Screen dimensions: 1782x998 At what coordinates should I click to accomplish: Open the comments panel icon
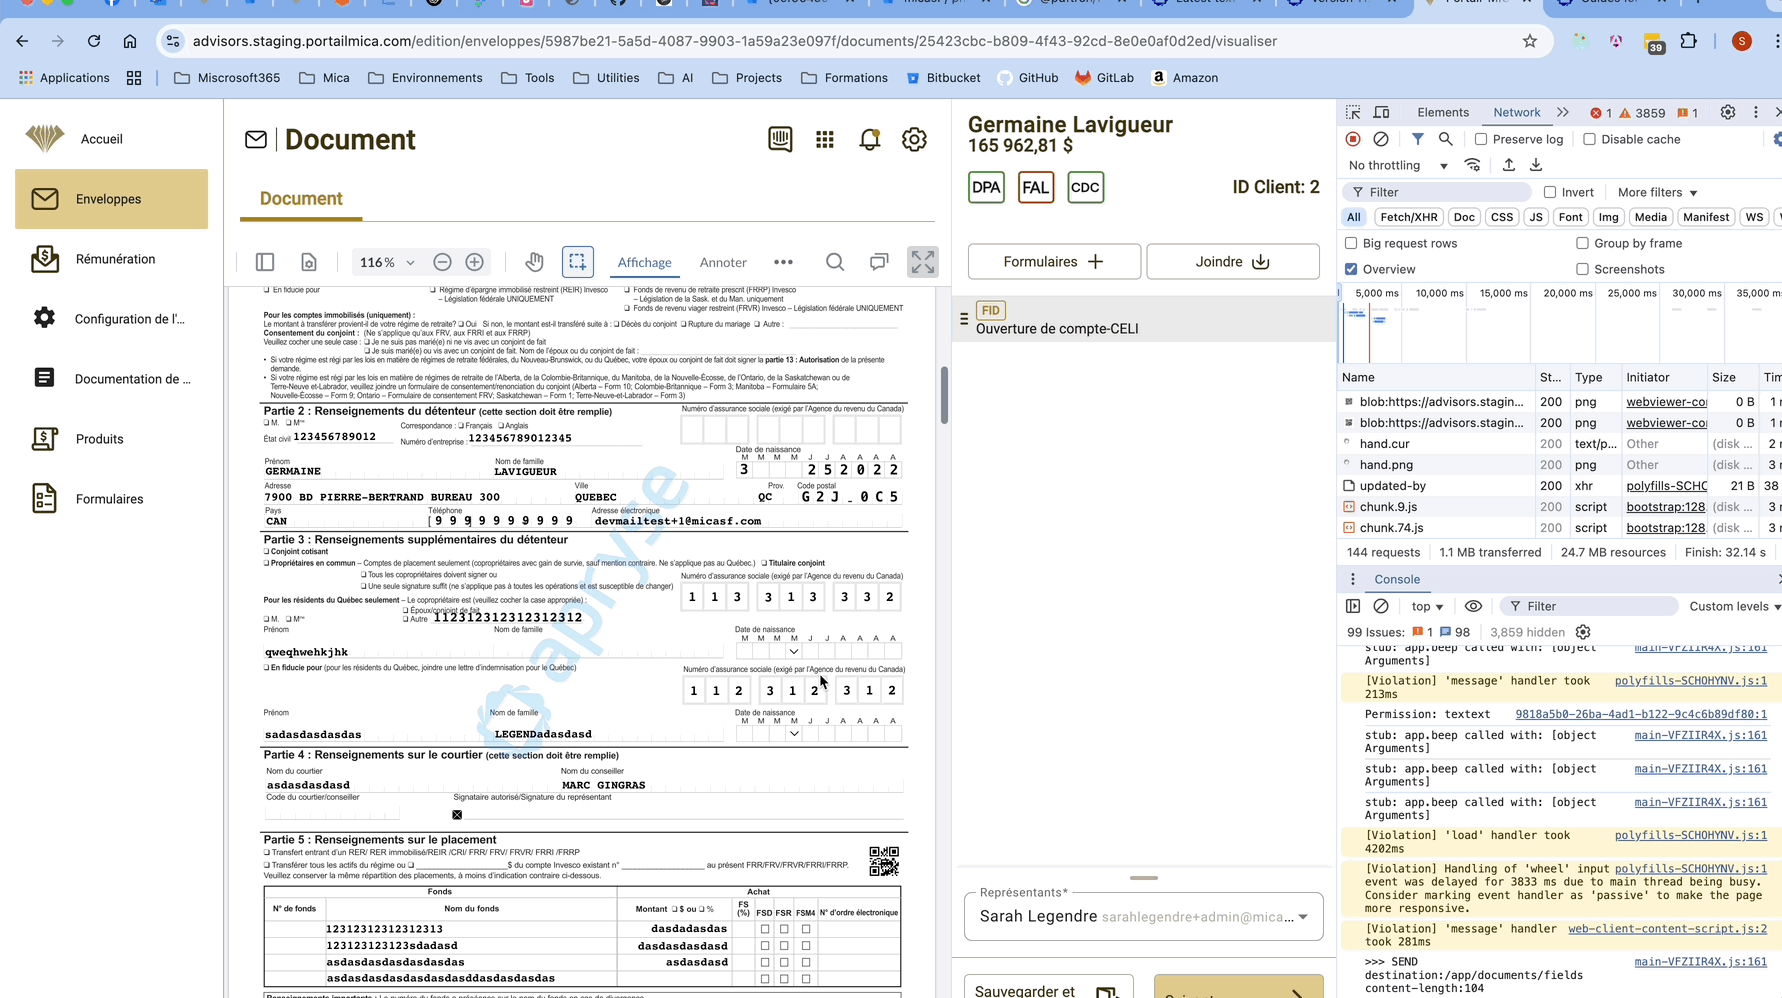click(879, 262)
